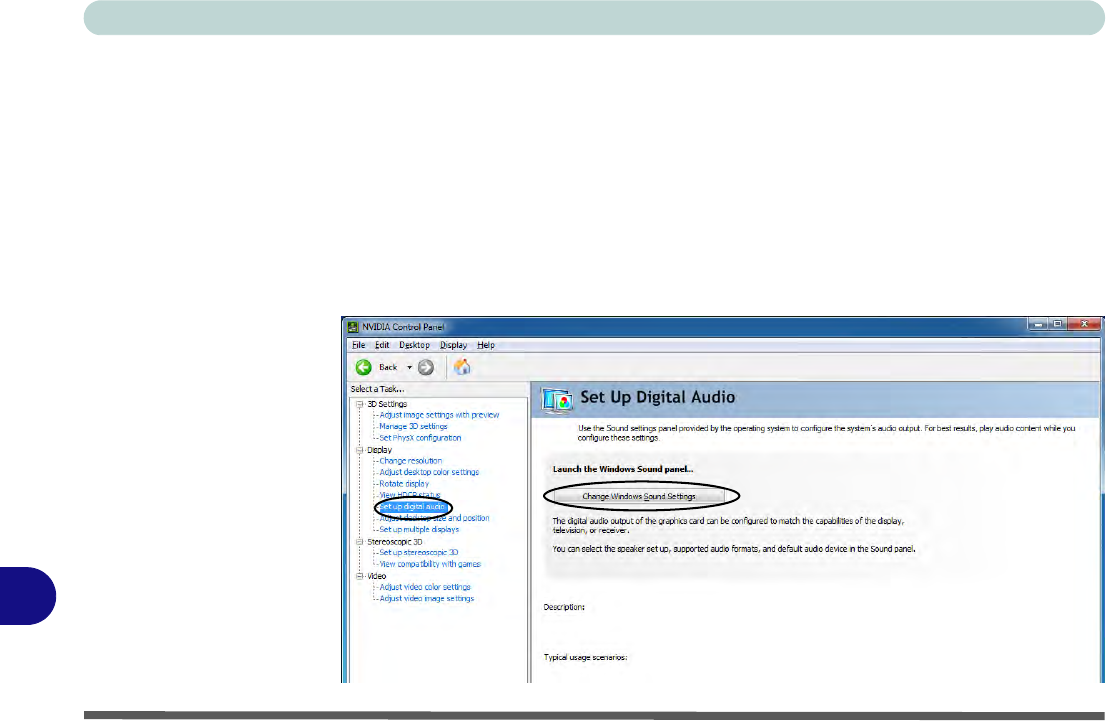The height and width of the screenshot is (721, 1106).
Task: Open the Desktop menu
Action: [414, 345]
